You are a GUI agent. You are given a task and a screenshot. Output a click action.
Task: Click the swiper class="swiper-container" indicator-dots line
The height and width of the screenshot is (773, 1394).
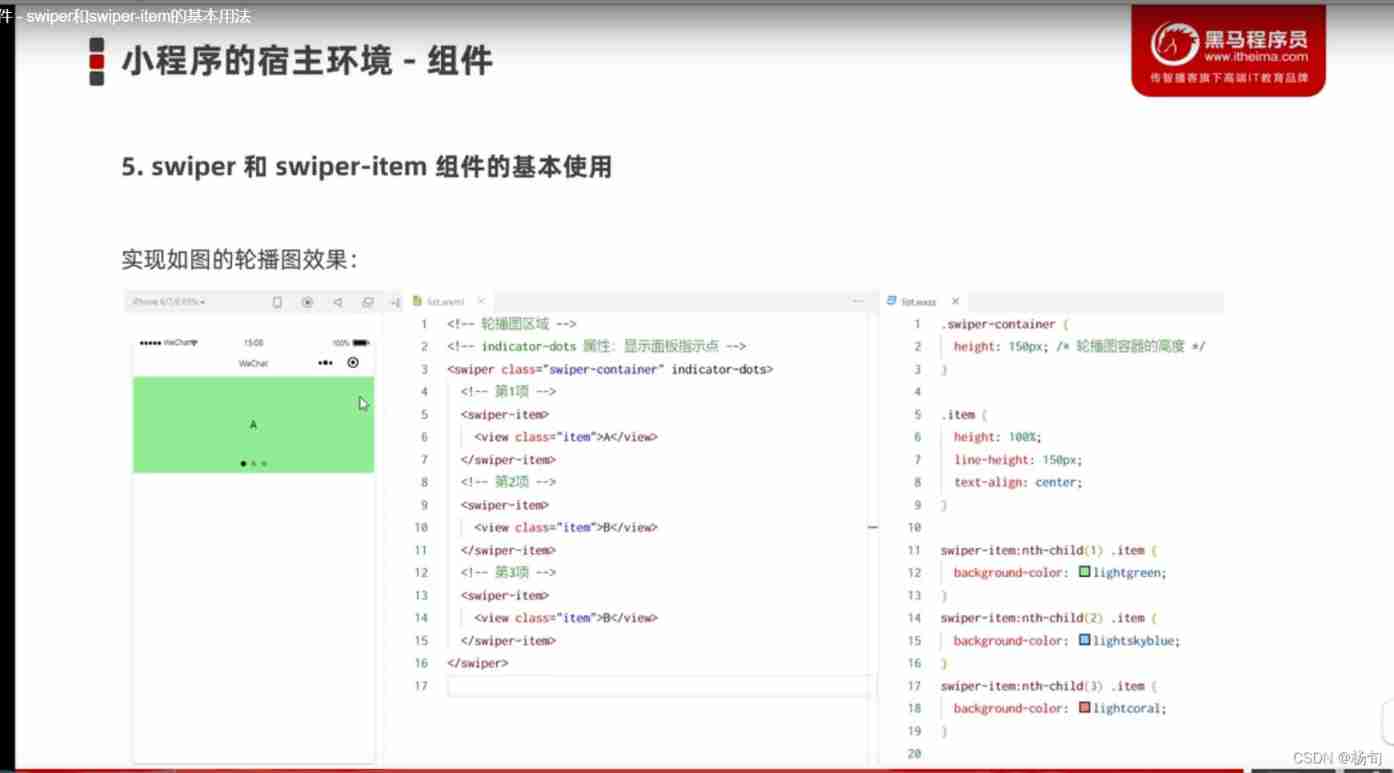pos(610,369)
